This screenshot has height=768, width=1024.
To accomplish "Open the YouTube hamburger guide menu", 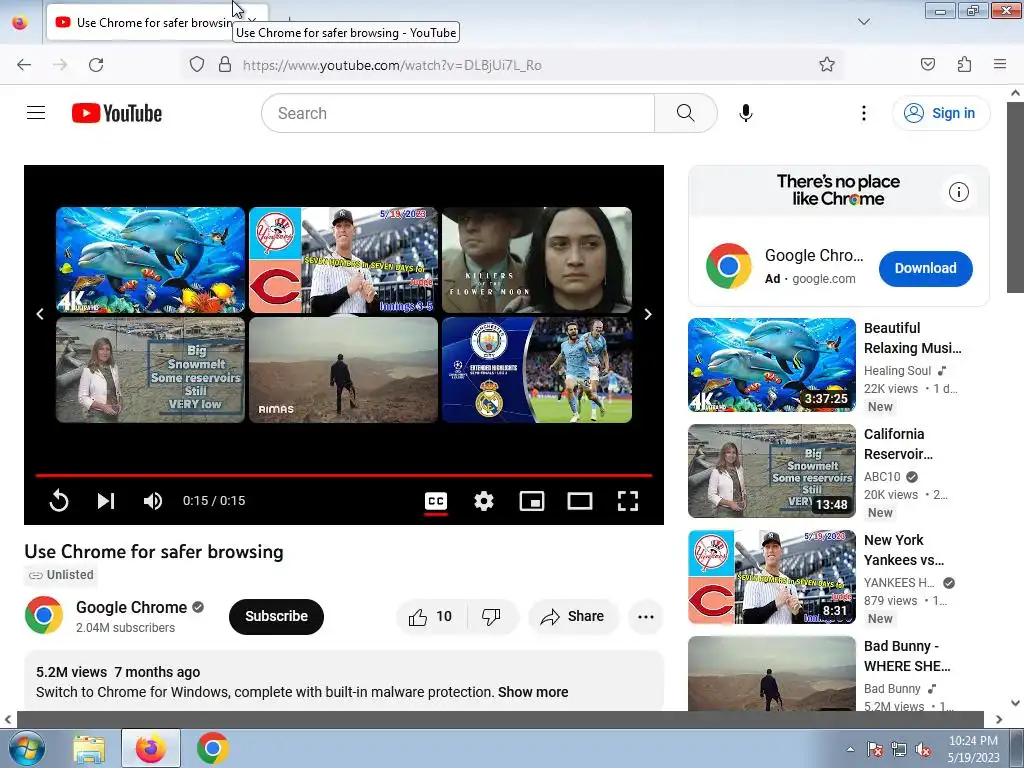I will click(36, 113).
